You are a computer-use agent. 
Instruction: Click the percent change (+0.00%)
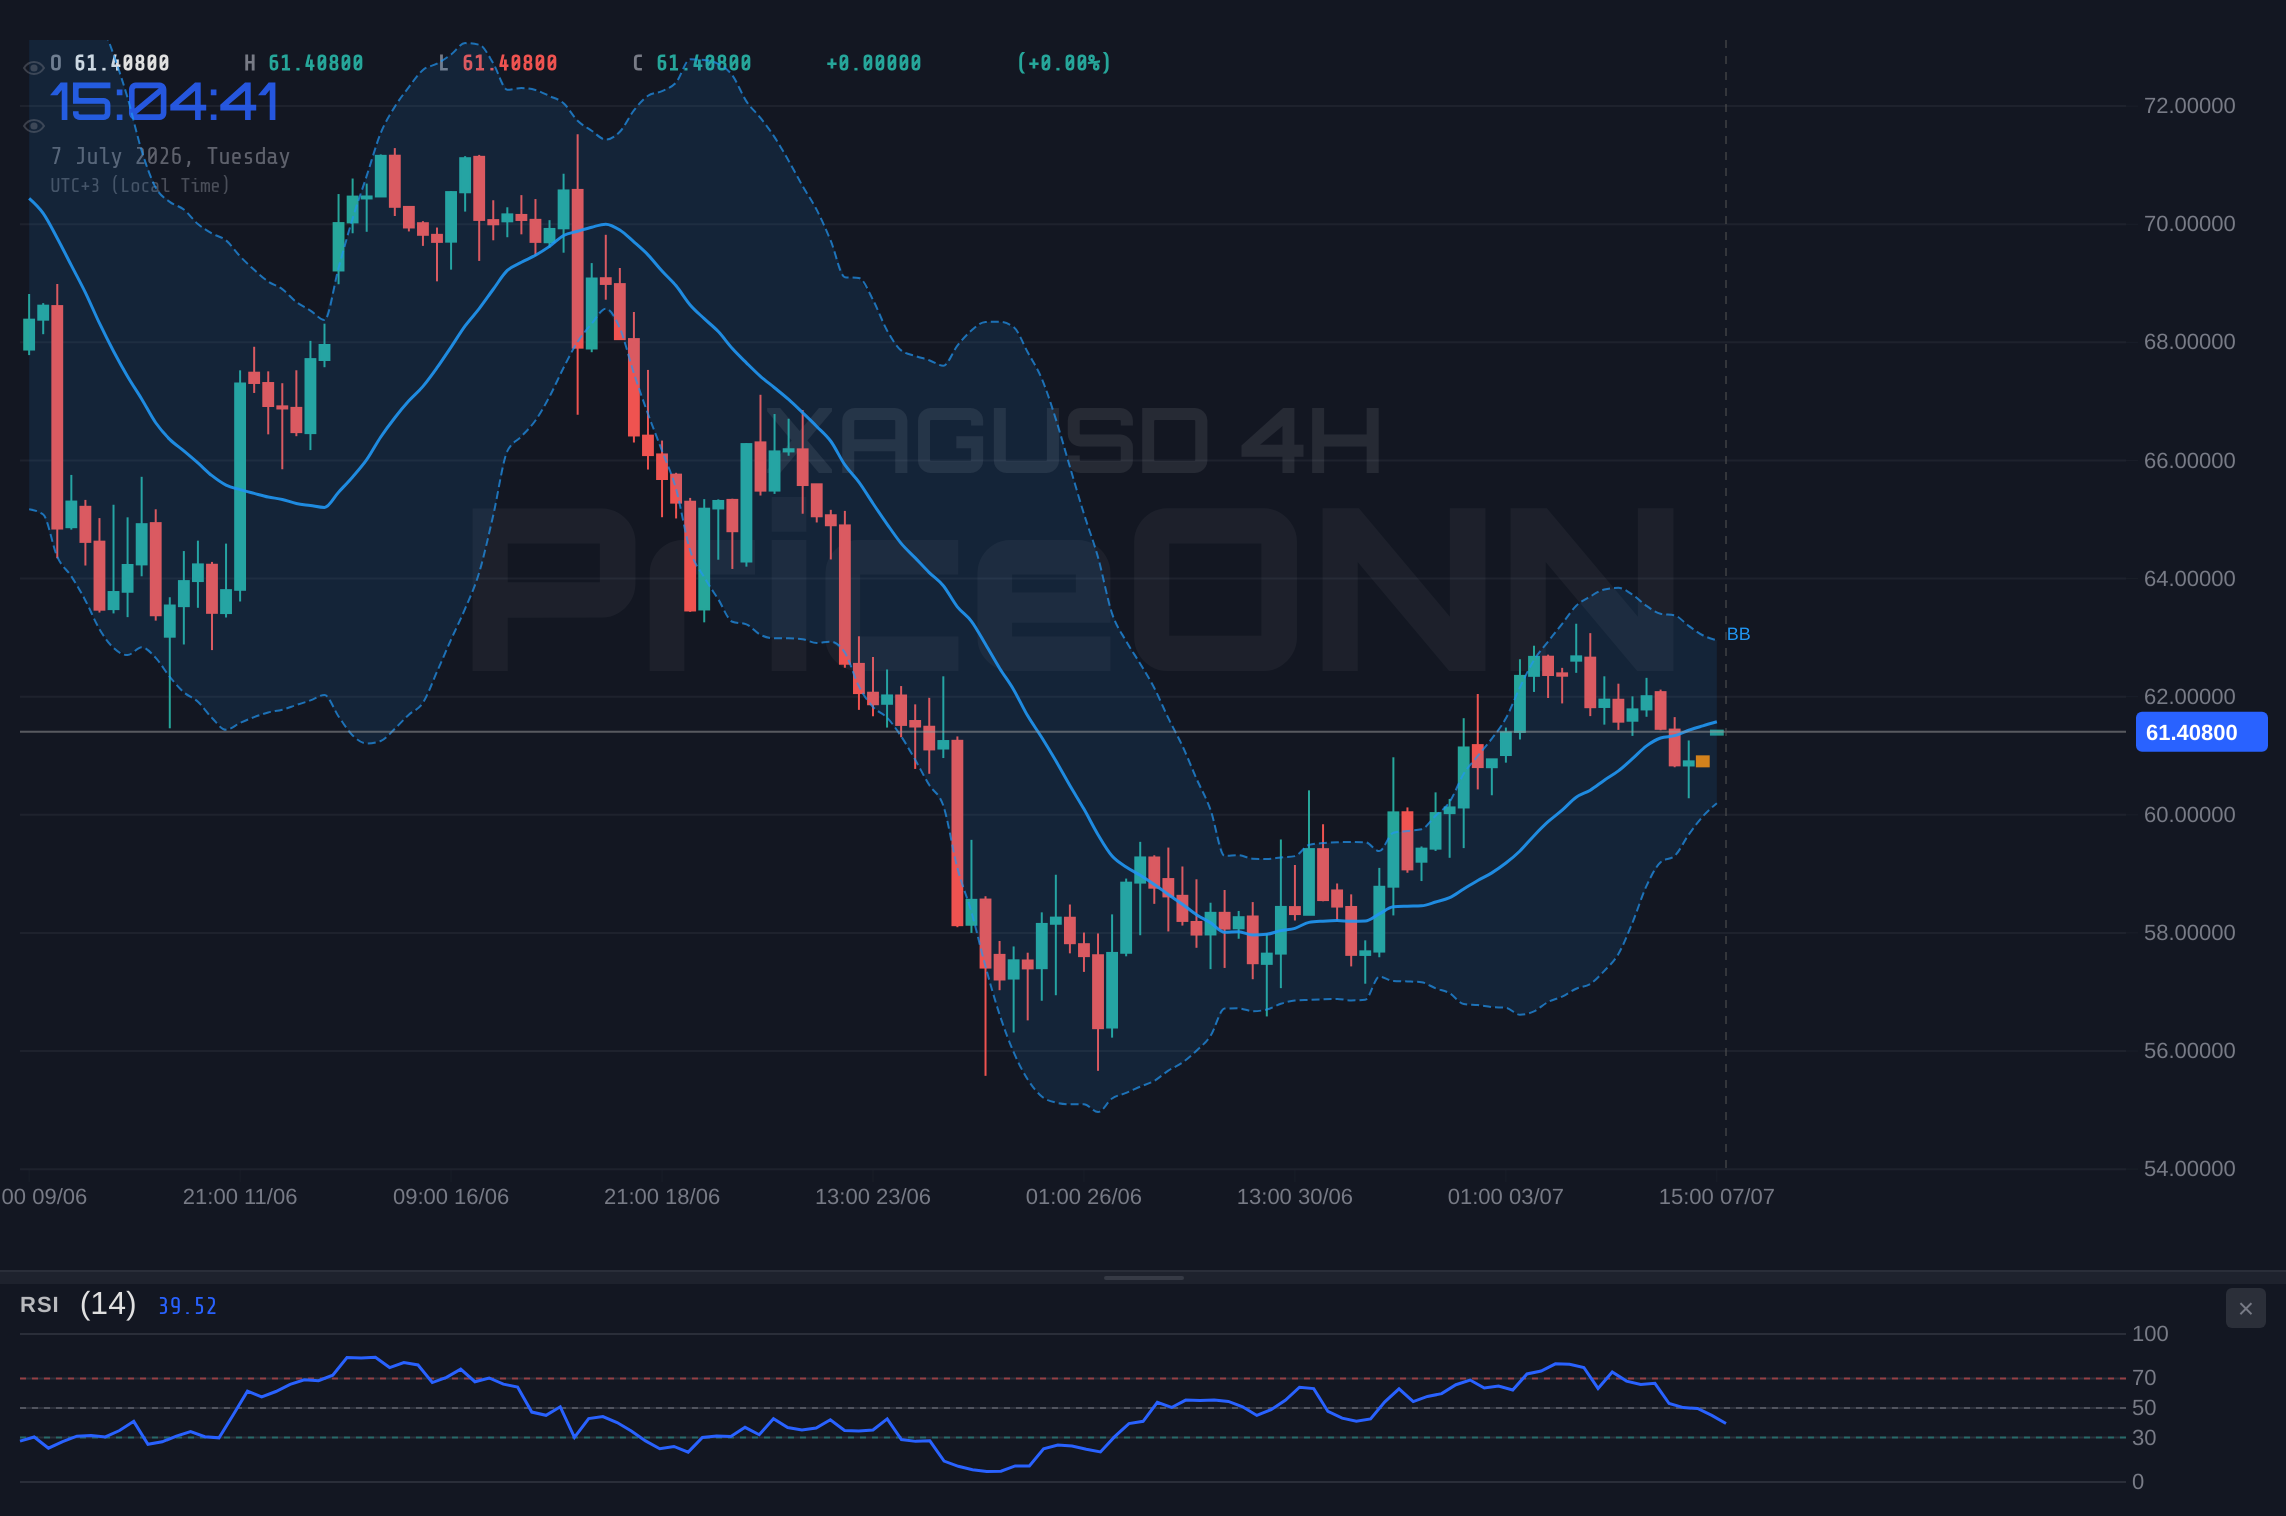point(1064,64)
